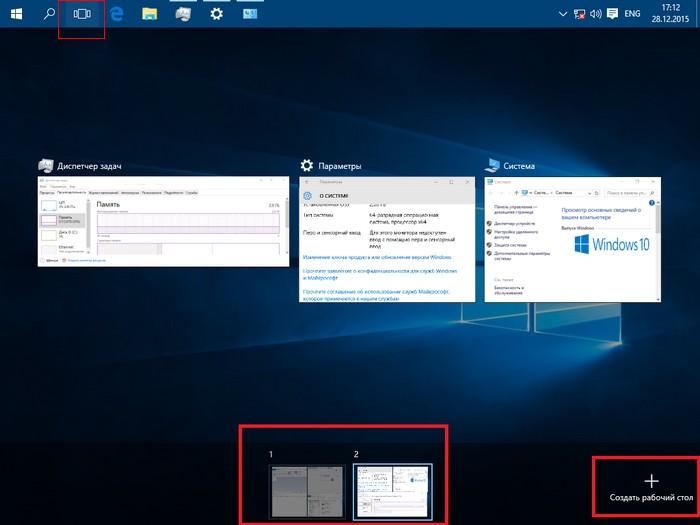Click vertical scrollbar in Система preview

click(658, 250)
